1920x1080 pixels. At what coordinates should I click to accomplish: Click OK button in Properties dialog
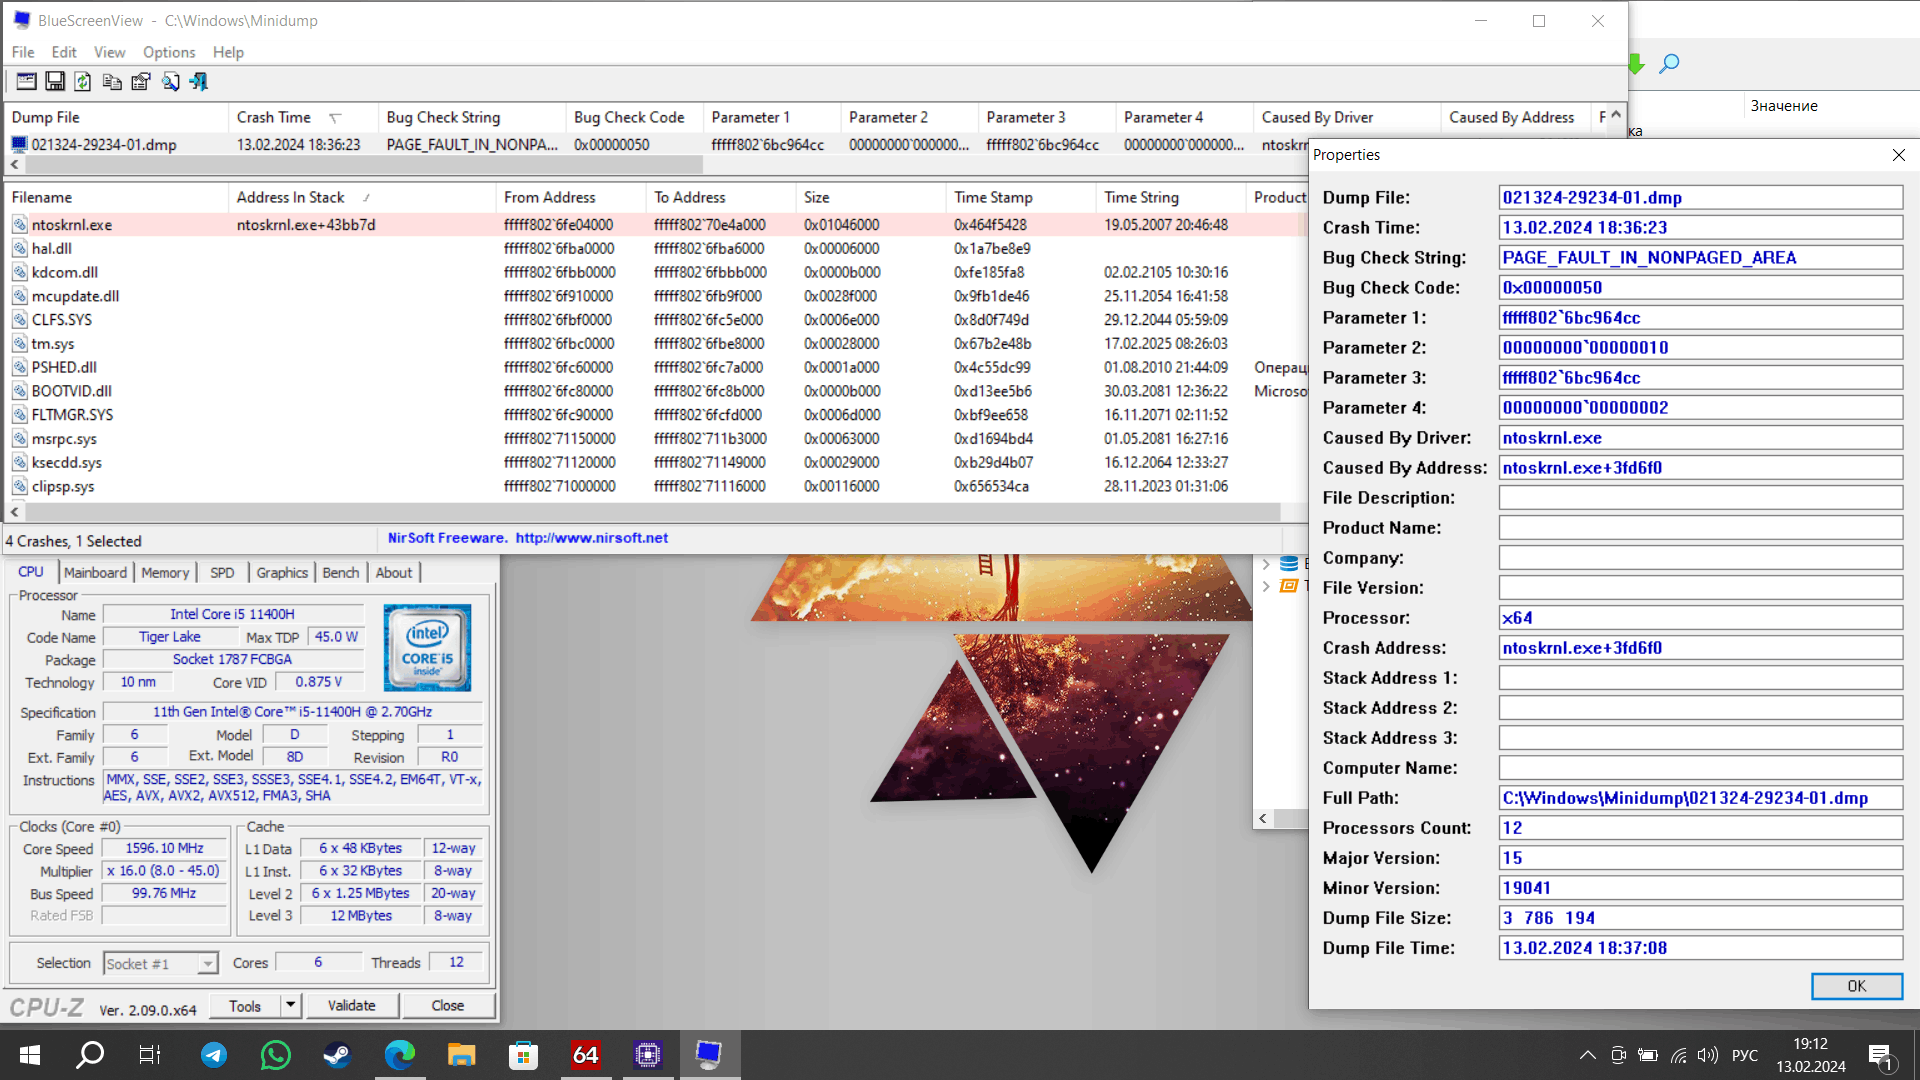click(x=1858, y=985)
